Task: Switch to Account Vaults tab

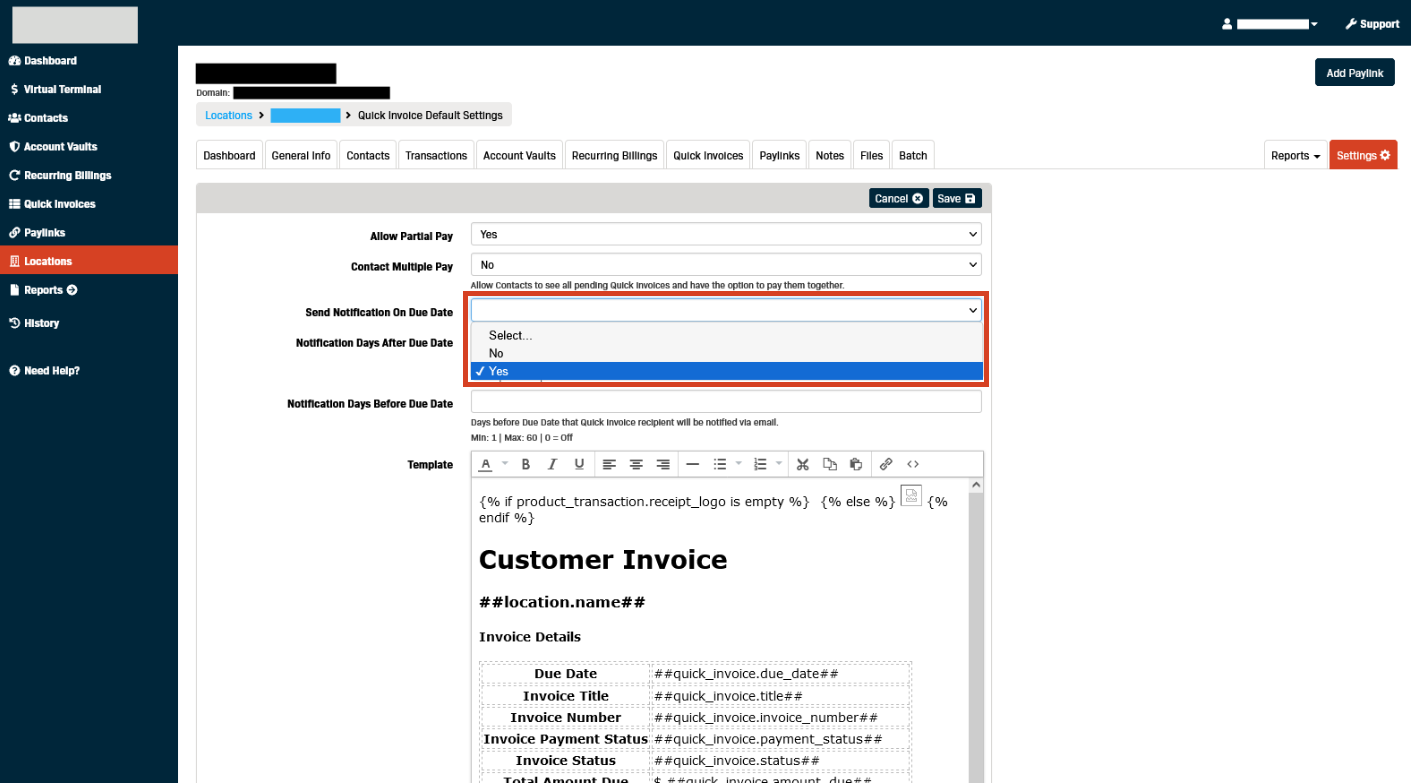Action: pos(519,155)
